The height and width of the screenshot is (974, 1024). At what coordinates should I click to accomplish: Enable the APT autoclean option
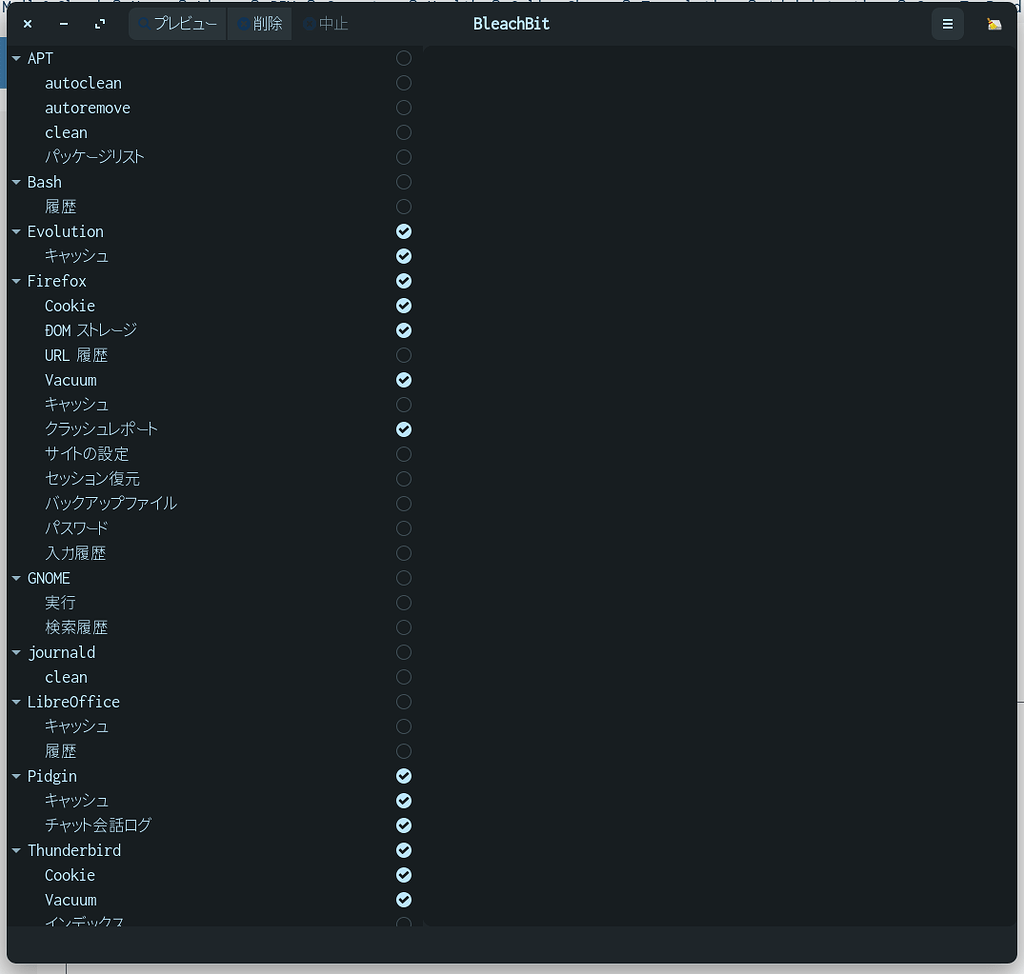pos(404,83)
